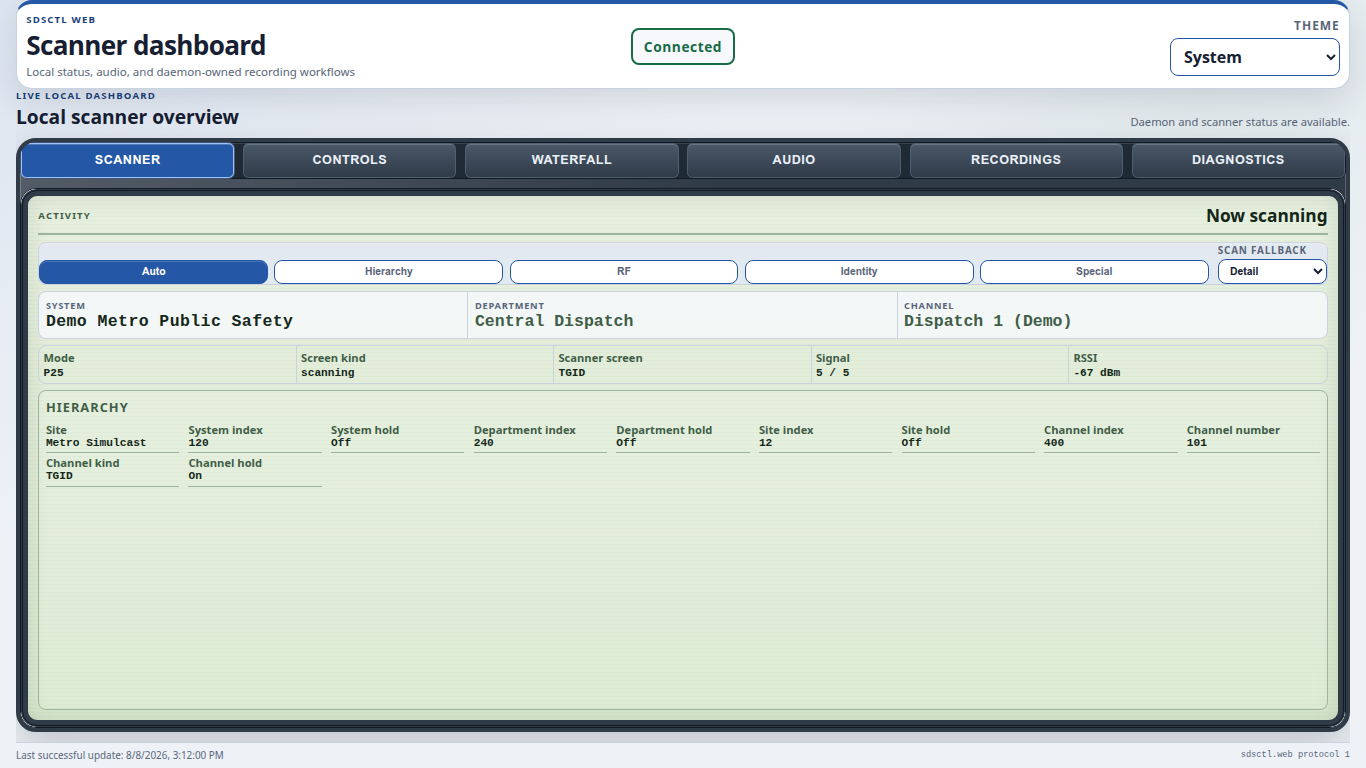Click the RSSI value -67 dBm
The width and height of the screenshot is (1366, 768).
[x=1097, y=372]
